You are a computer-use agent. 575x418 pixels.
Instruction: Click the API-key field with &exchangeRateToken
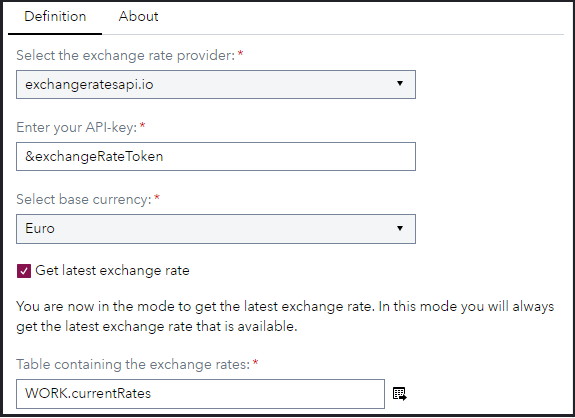(x=216, y=157)
